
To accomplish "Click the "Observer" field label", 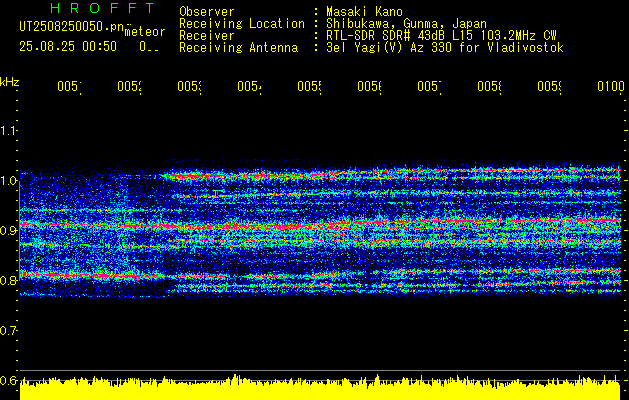I will point(207,12).
